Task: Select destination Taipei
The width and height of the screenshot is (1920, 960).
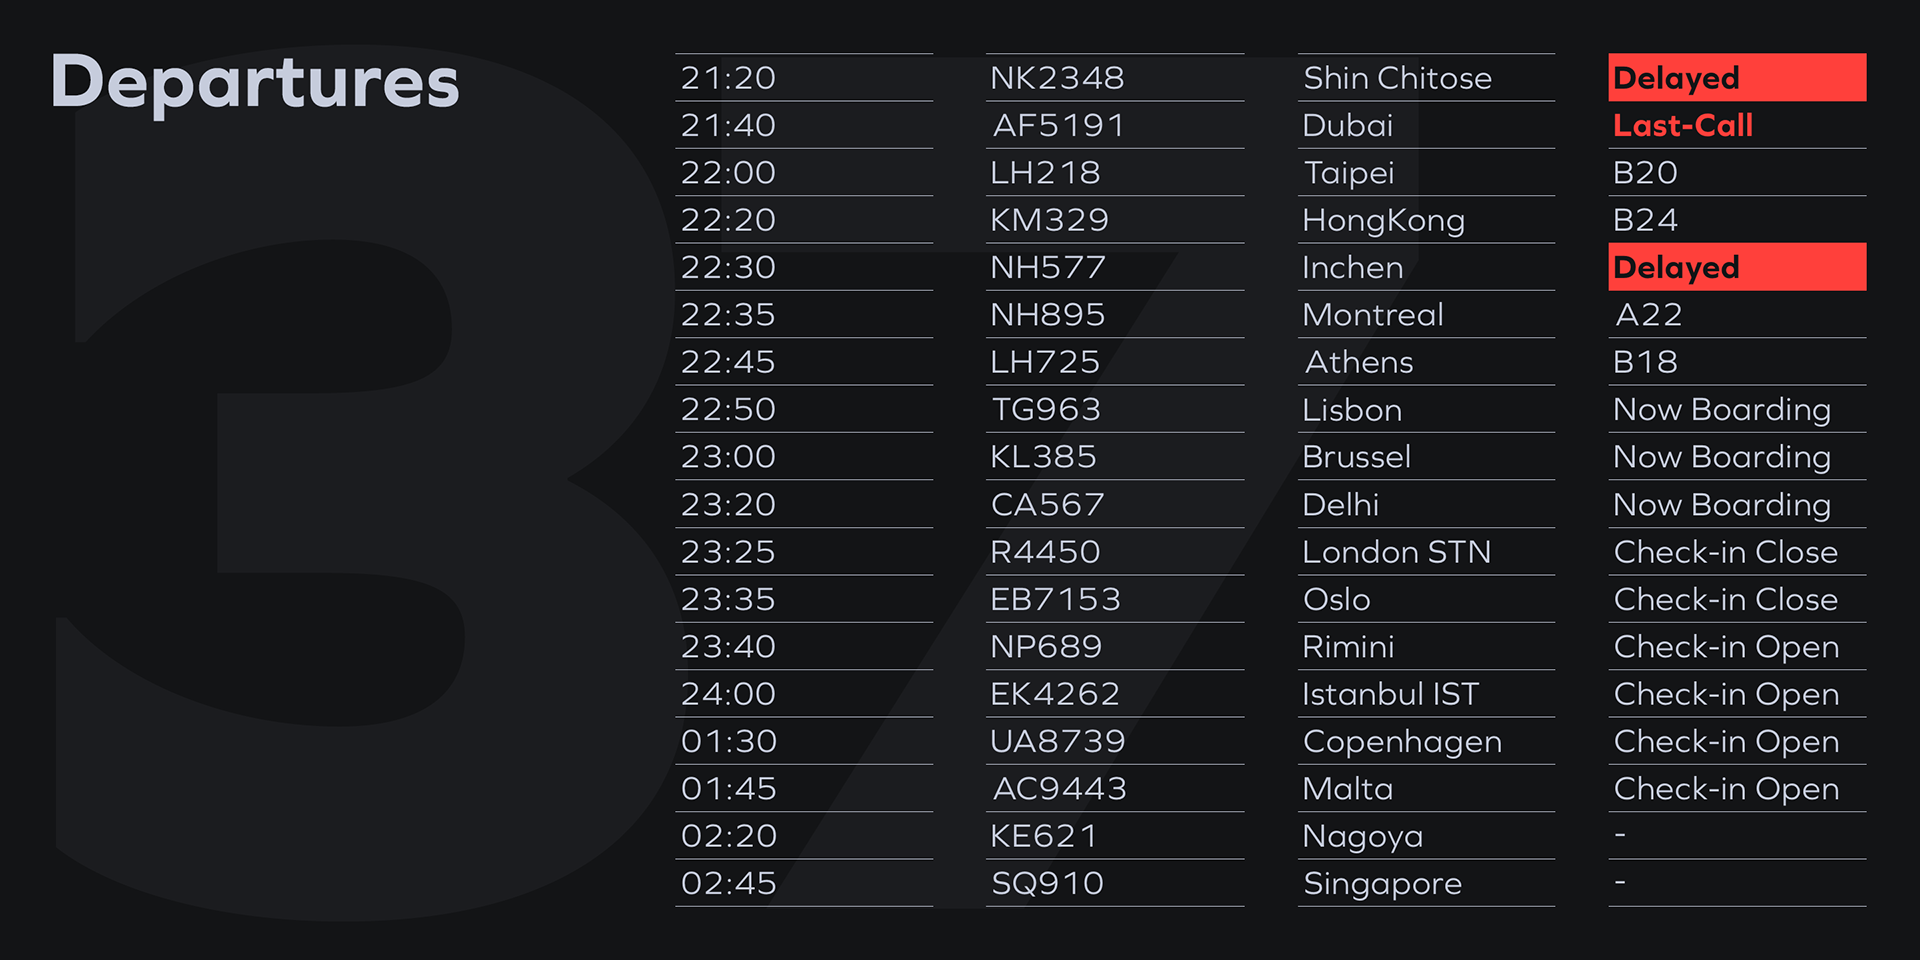Action: coord(1348,173)
